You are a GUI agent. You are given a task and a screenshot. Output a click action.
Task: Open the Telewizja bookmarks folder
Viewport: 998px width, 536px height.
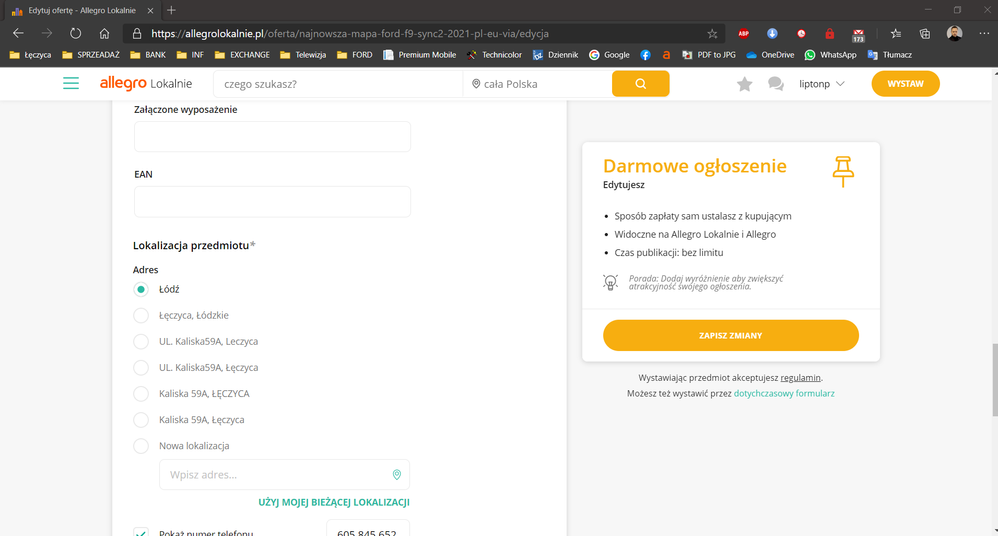(303, 55)
